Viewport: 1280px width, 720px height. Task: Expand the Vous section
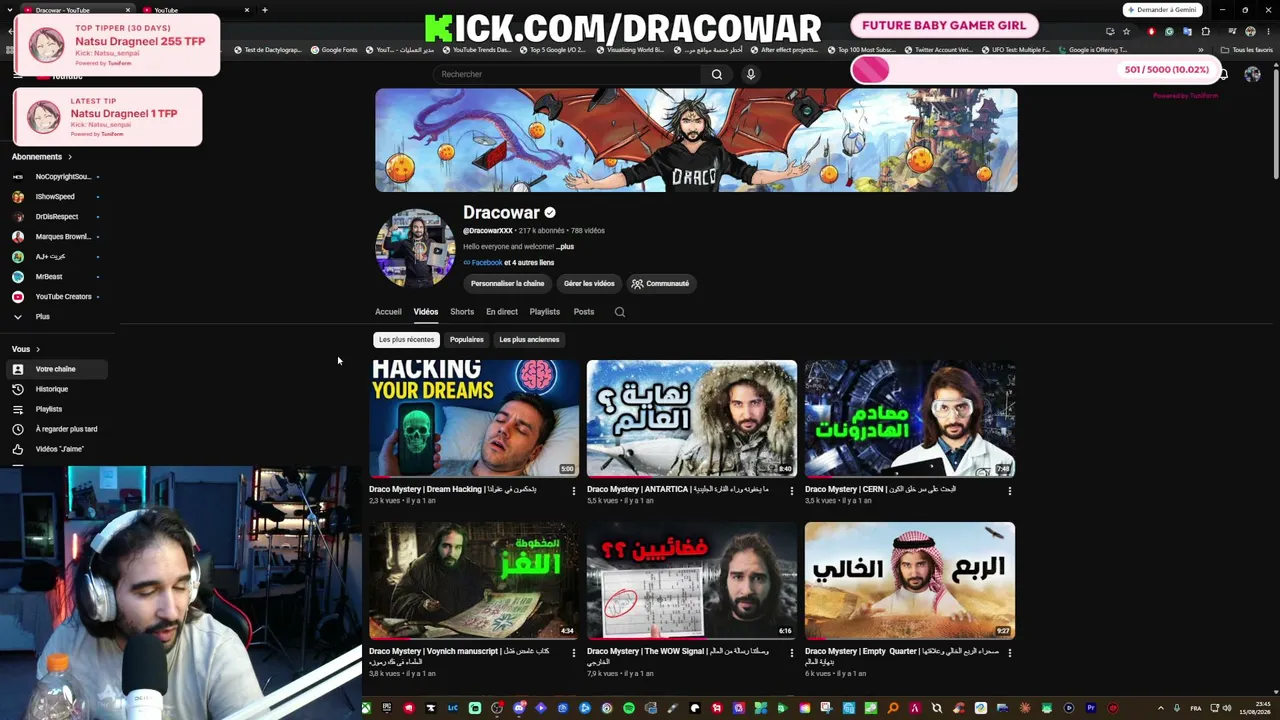[26, 349]
